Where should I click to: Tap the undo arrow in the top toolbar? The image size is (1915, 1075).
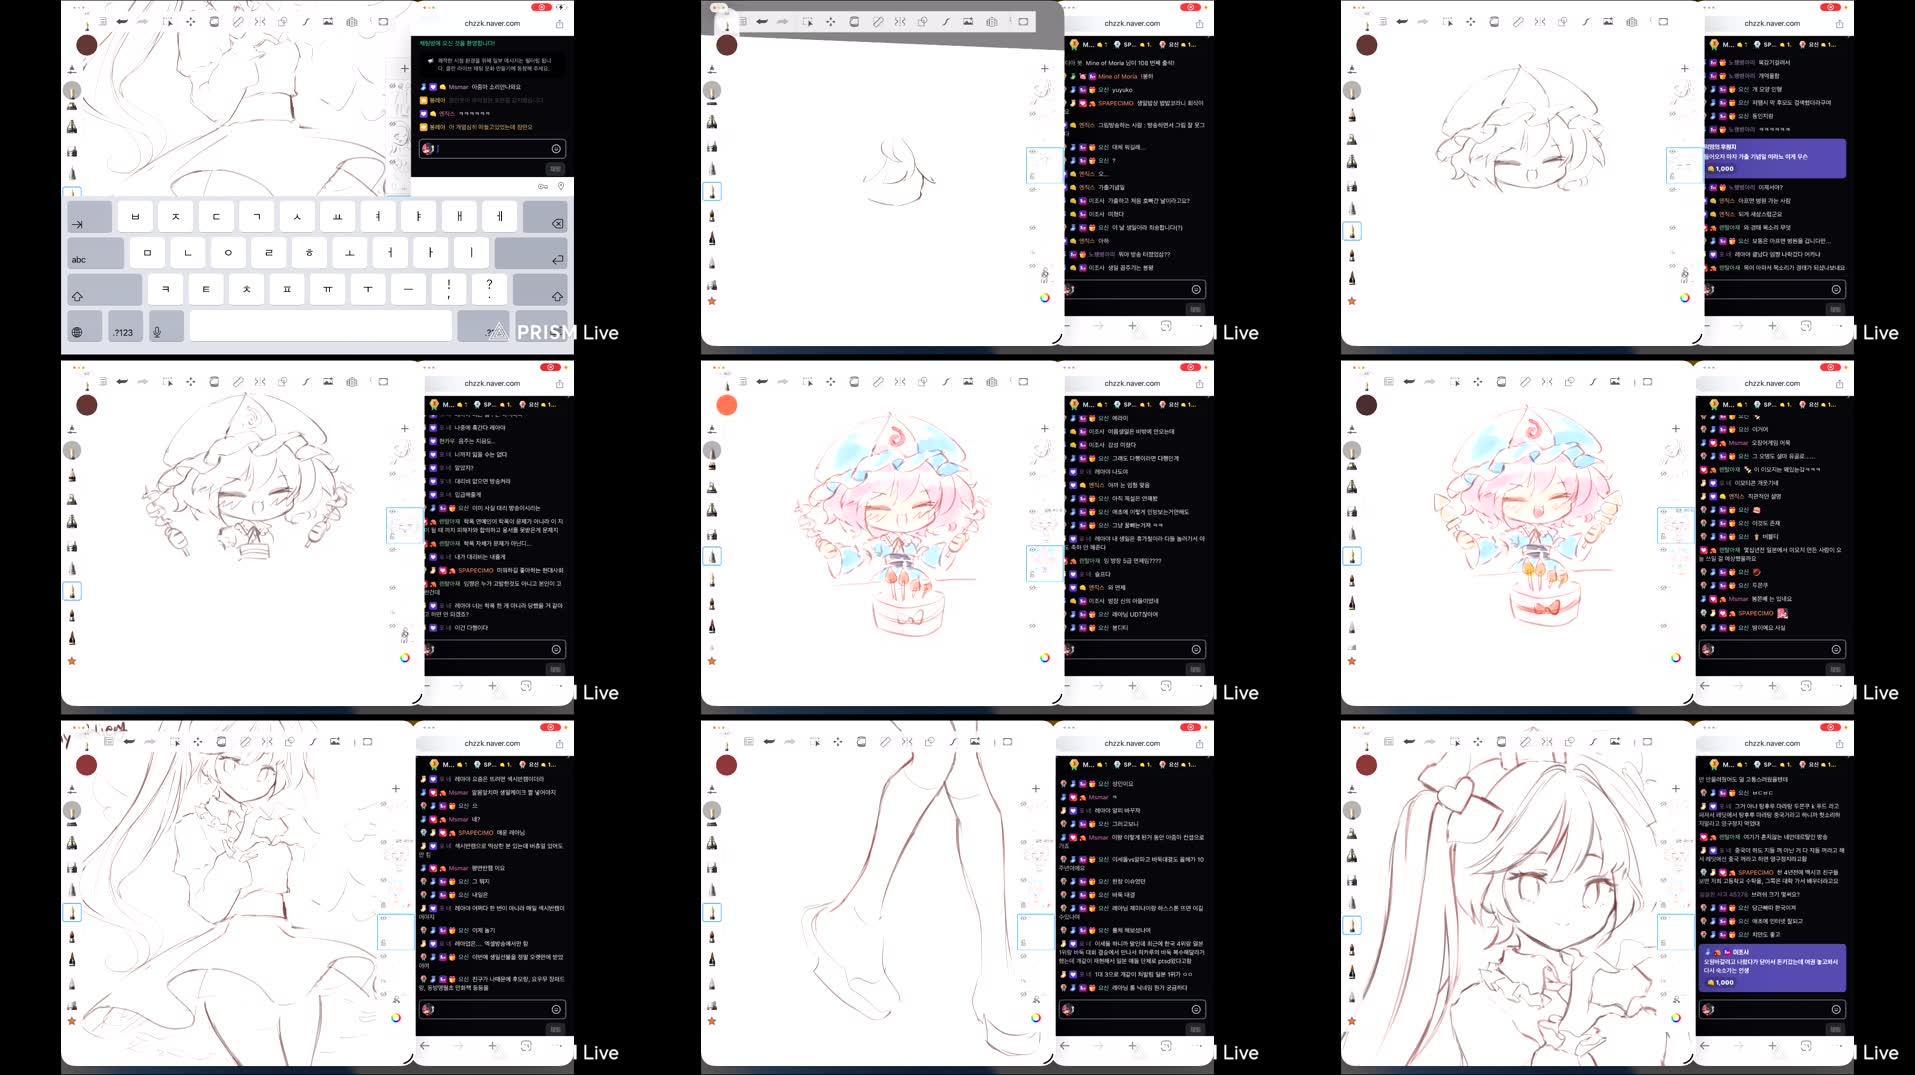pos(121,20)
